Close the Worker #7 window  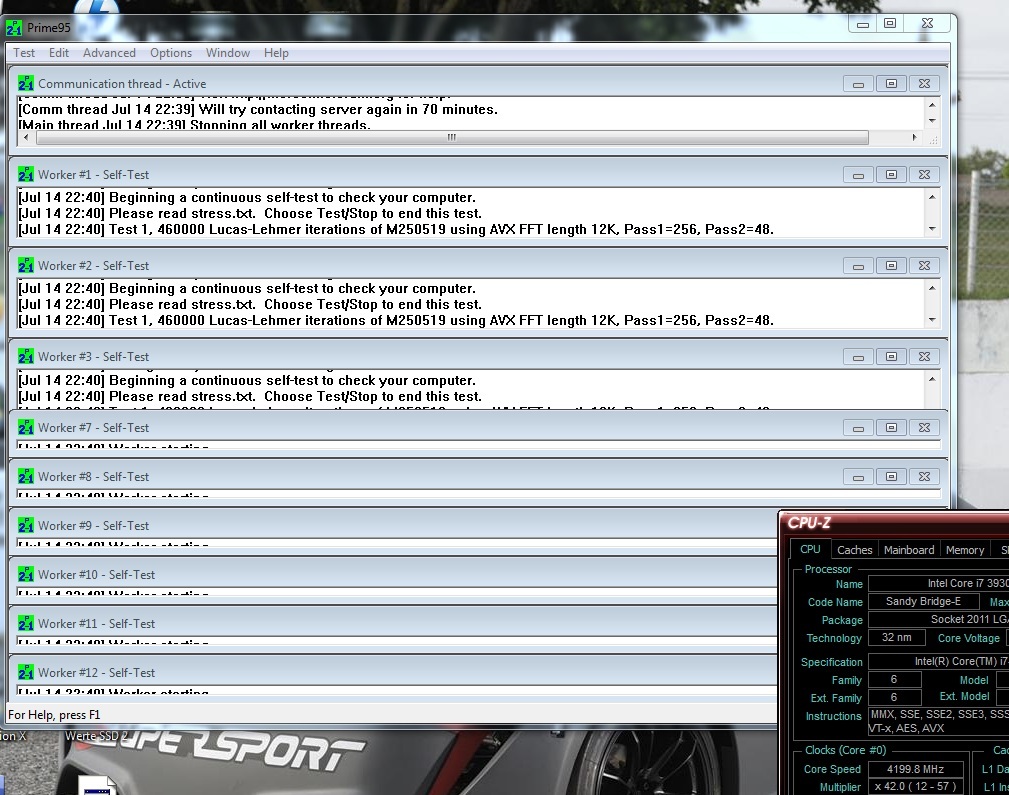point(924,427)
